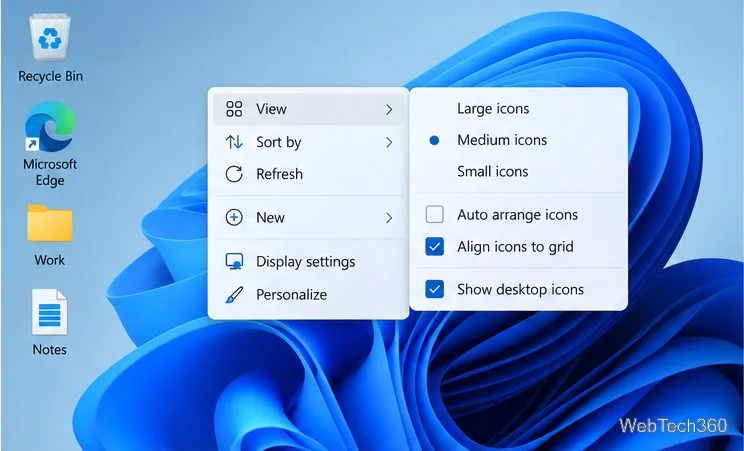Open Personalize from the context menu

(x=308, y=294)
